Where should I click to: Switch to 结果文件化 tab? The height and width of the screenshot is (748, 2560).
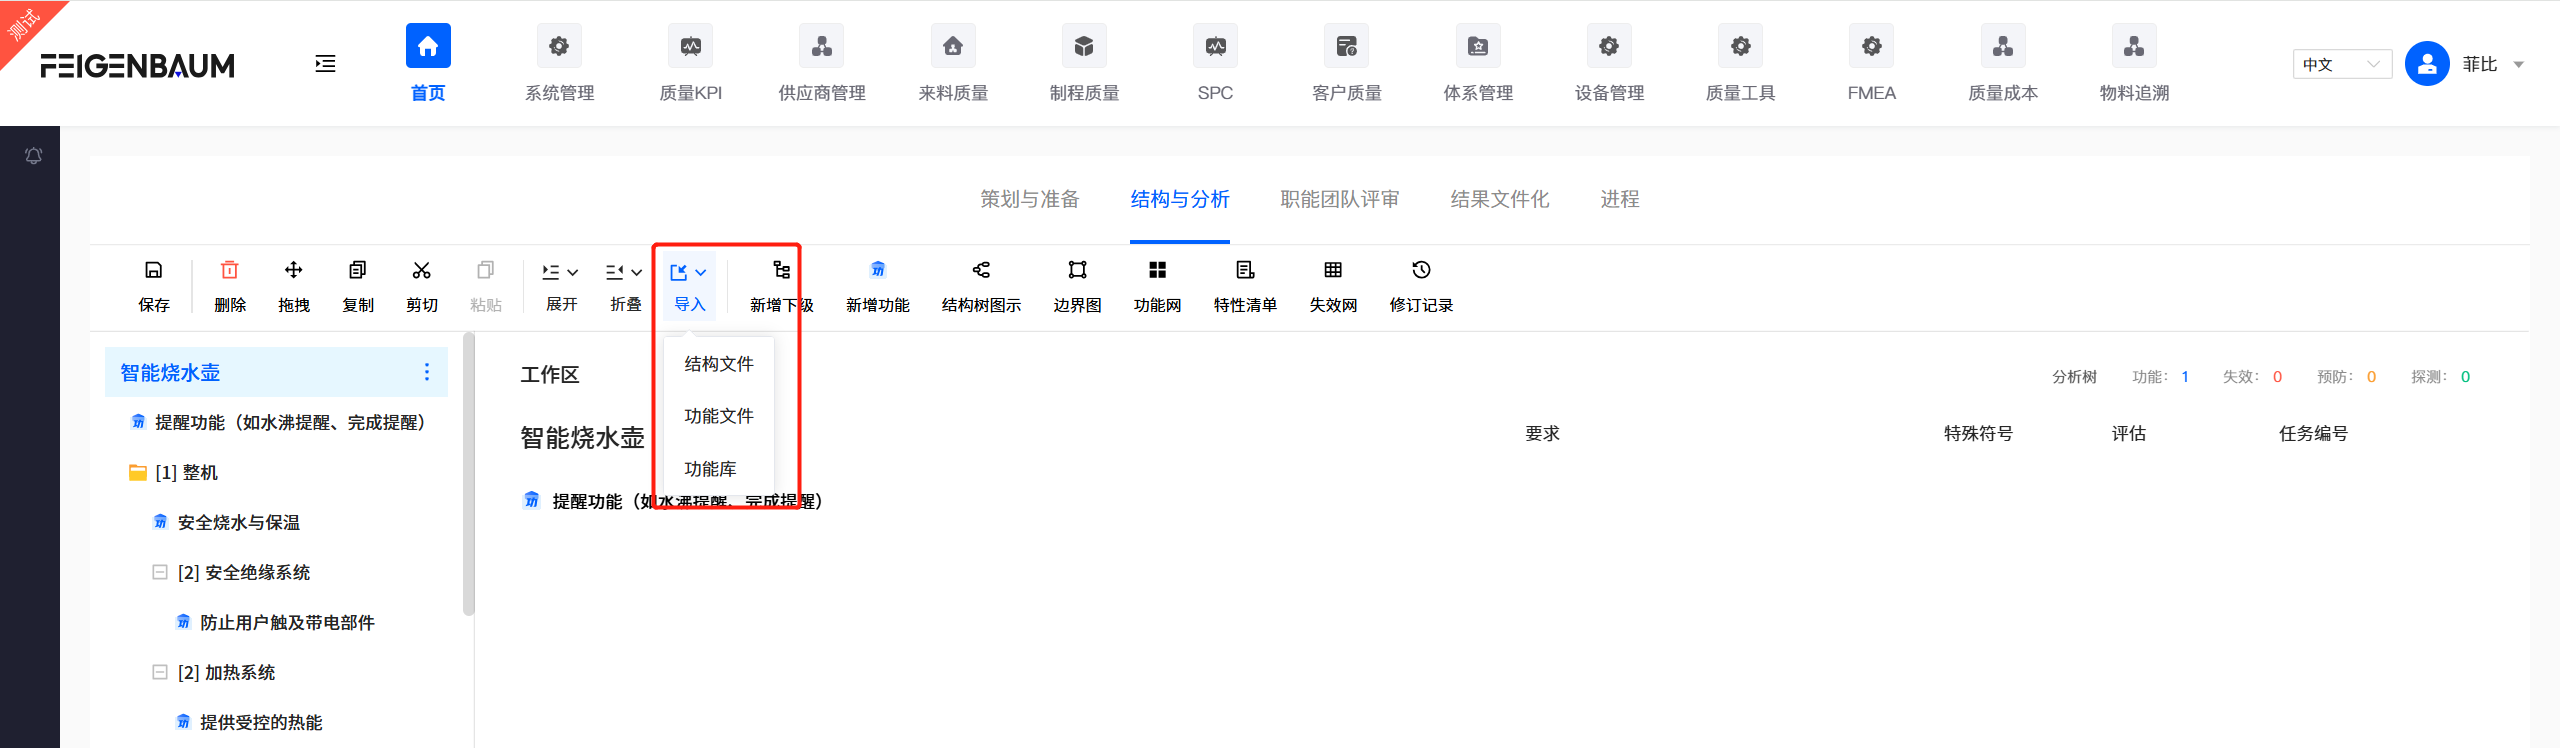pos(1500,199)
